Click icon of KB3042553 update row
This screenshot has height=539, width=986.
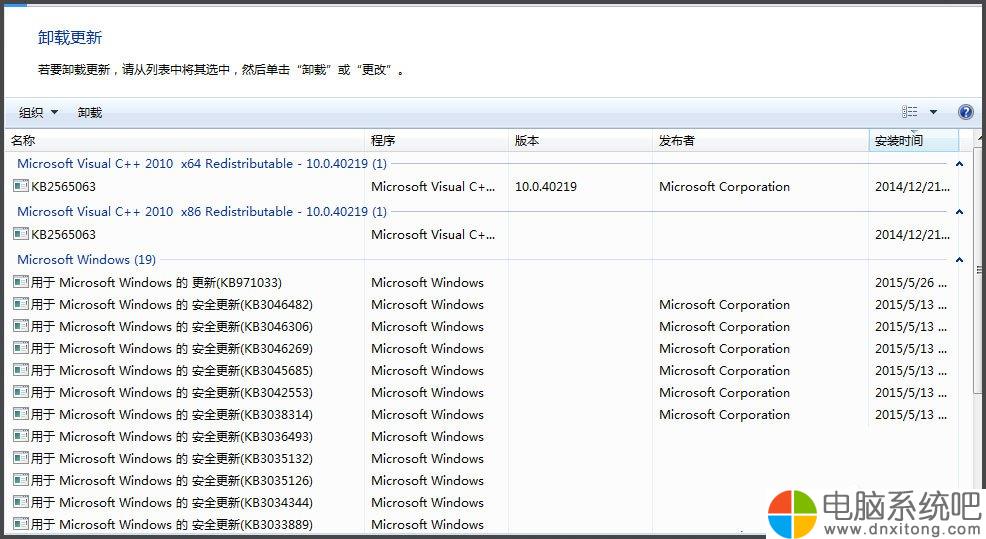(x=21, y=392)
